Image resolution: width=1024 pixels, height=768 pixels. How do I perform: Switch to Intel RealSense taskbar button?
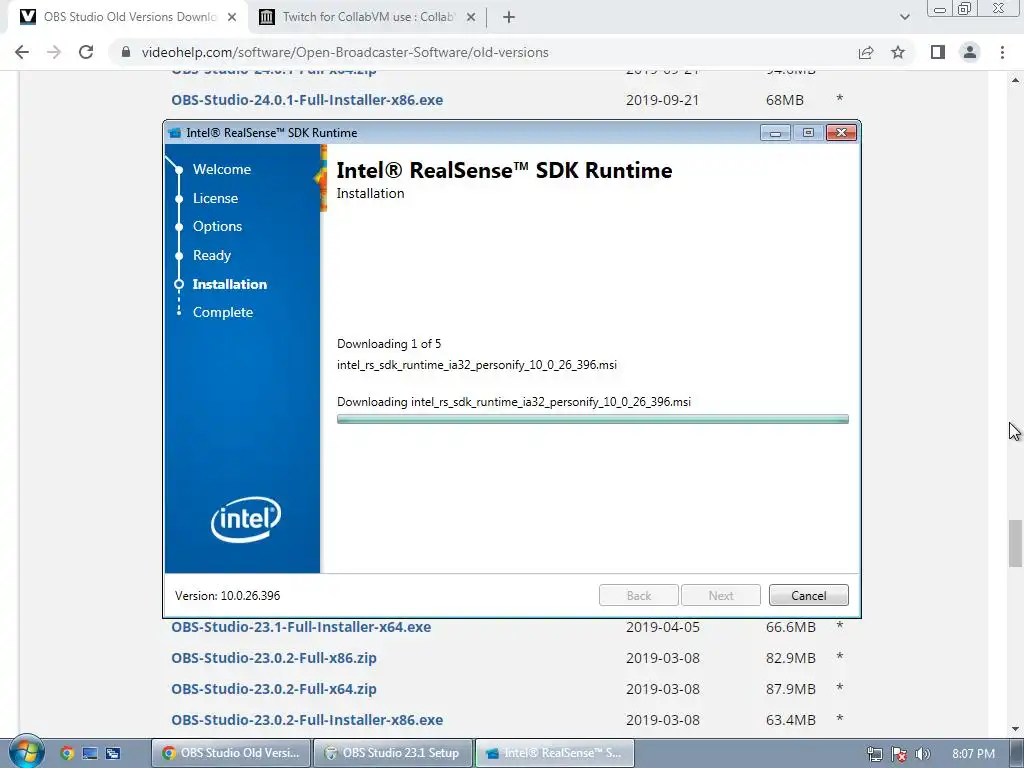point(554,753)
